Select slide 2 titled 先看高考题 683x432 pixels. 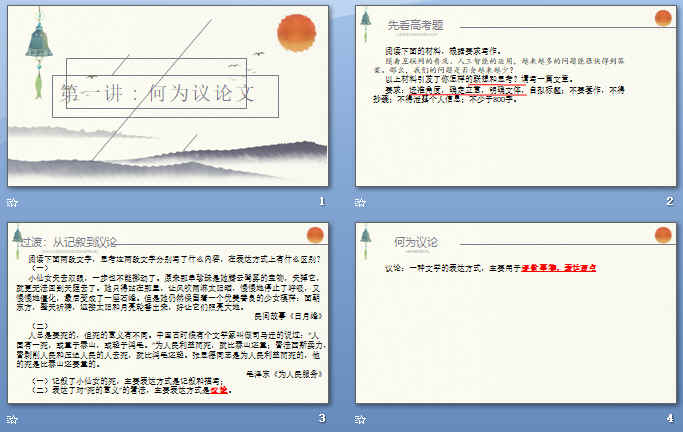tap(516, 96)
